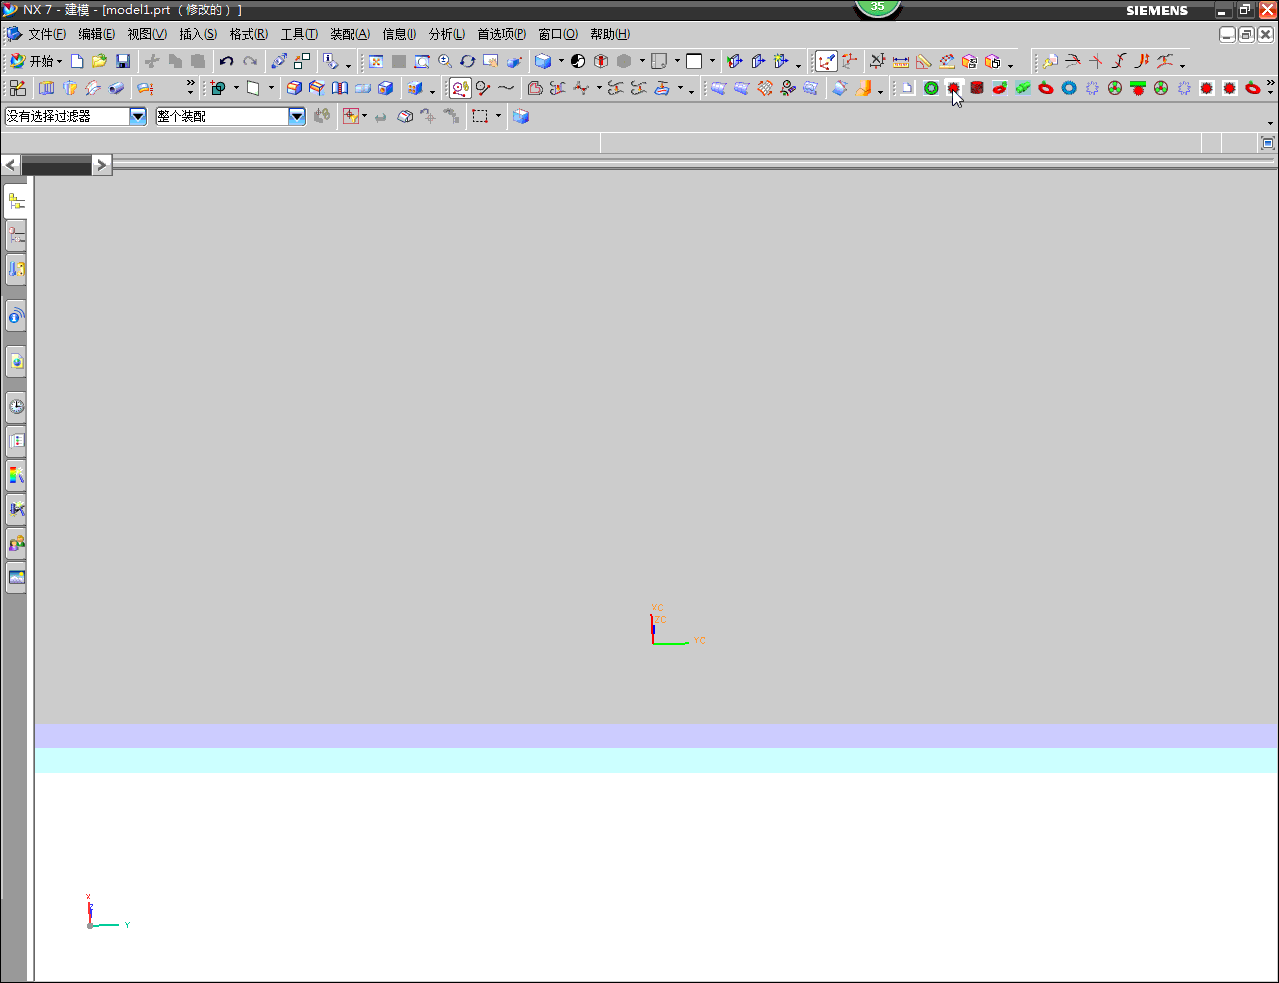
Task: Open the sketch icon in feature toolbar
Action: [x=17, y=88]
